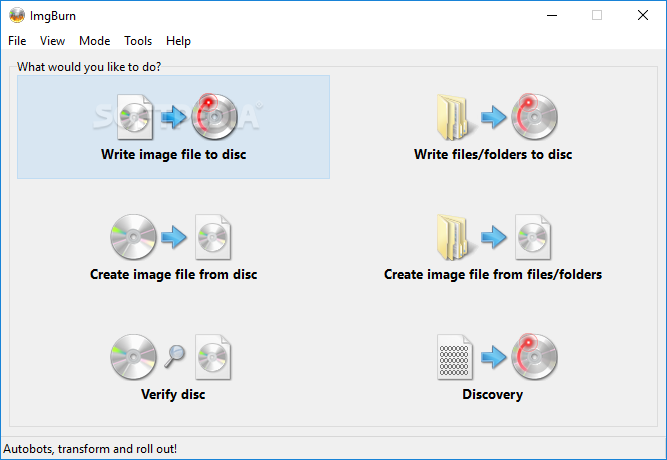This screenshot has width=667, height=460.
Task: Open the Mode menu
Action: [x=94, y=41]
